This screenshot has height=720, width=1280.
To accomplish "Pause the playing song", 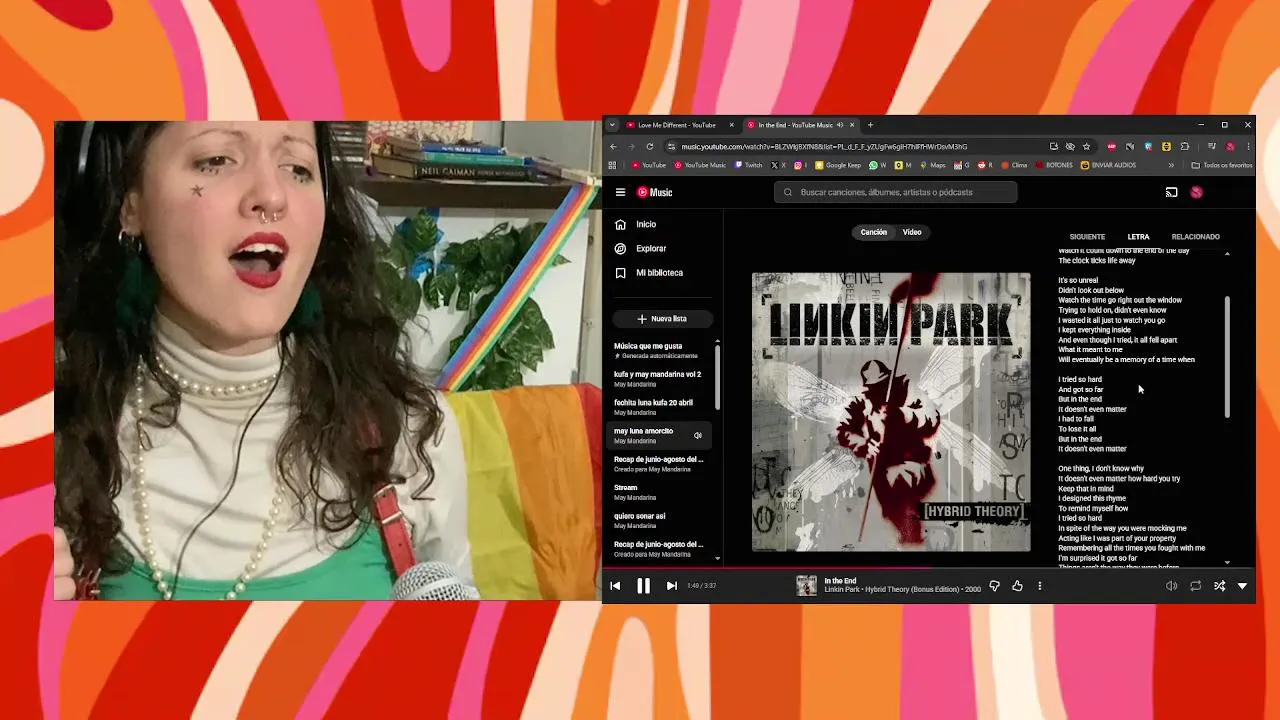I will point(643,586).
